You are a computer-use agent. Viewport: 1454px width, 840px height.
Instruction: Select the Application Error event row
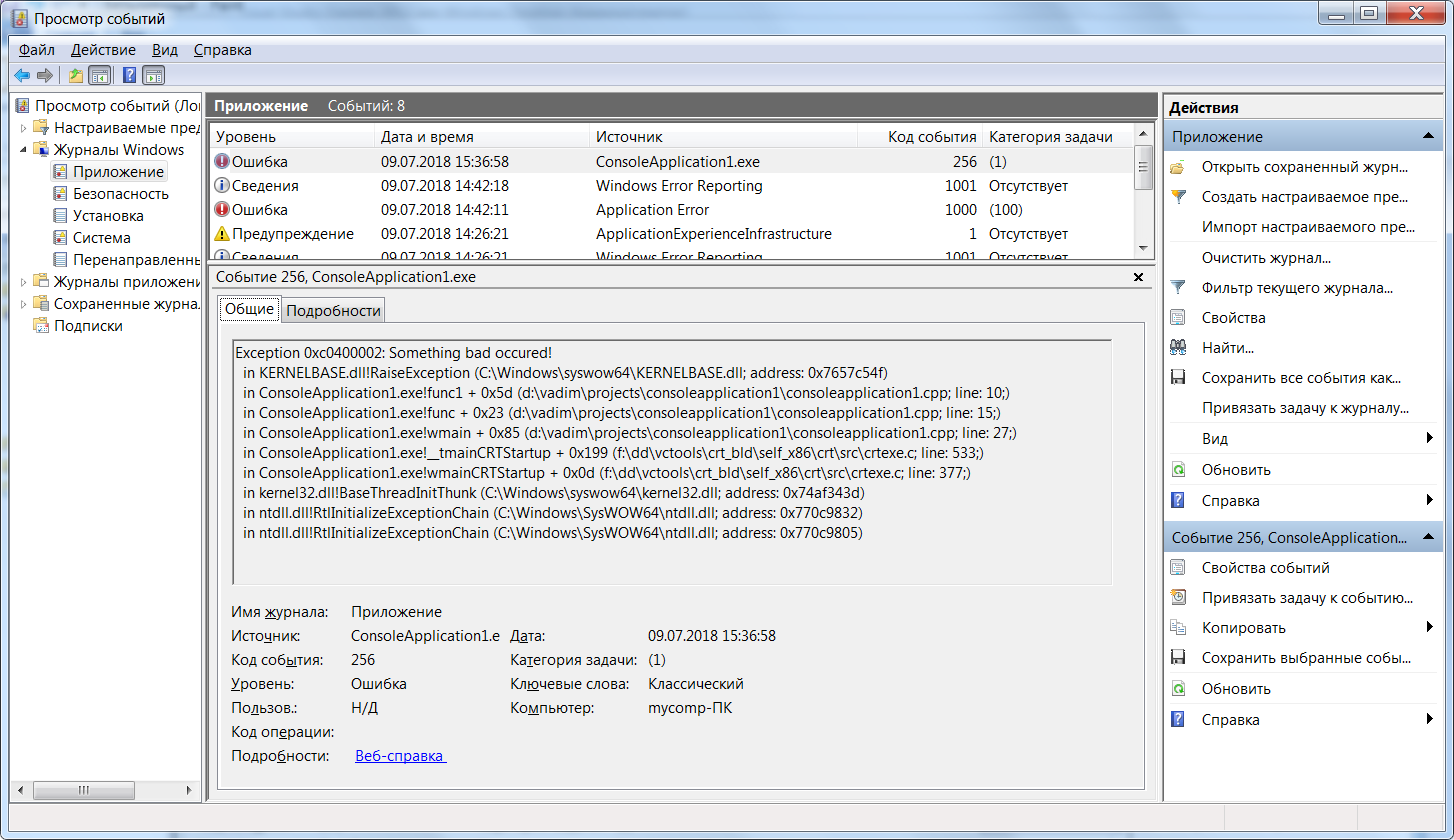(x=671, y=210)
